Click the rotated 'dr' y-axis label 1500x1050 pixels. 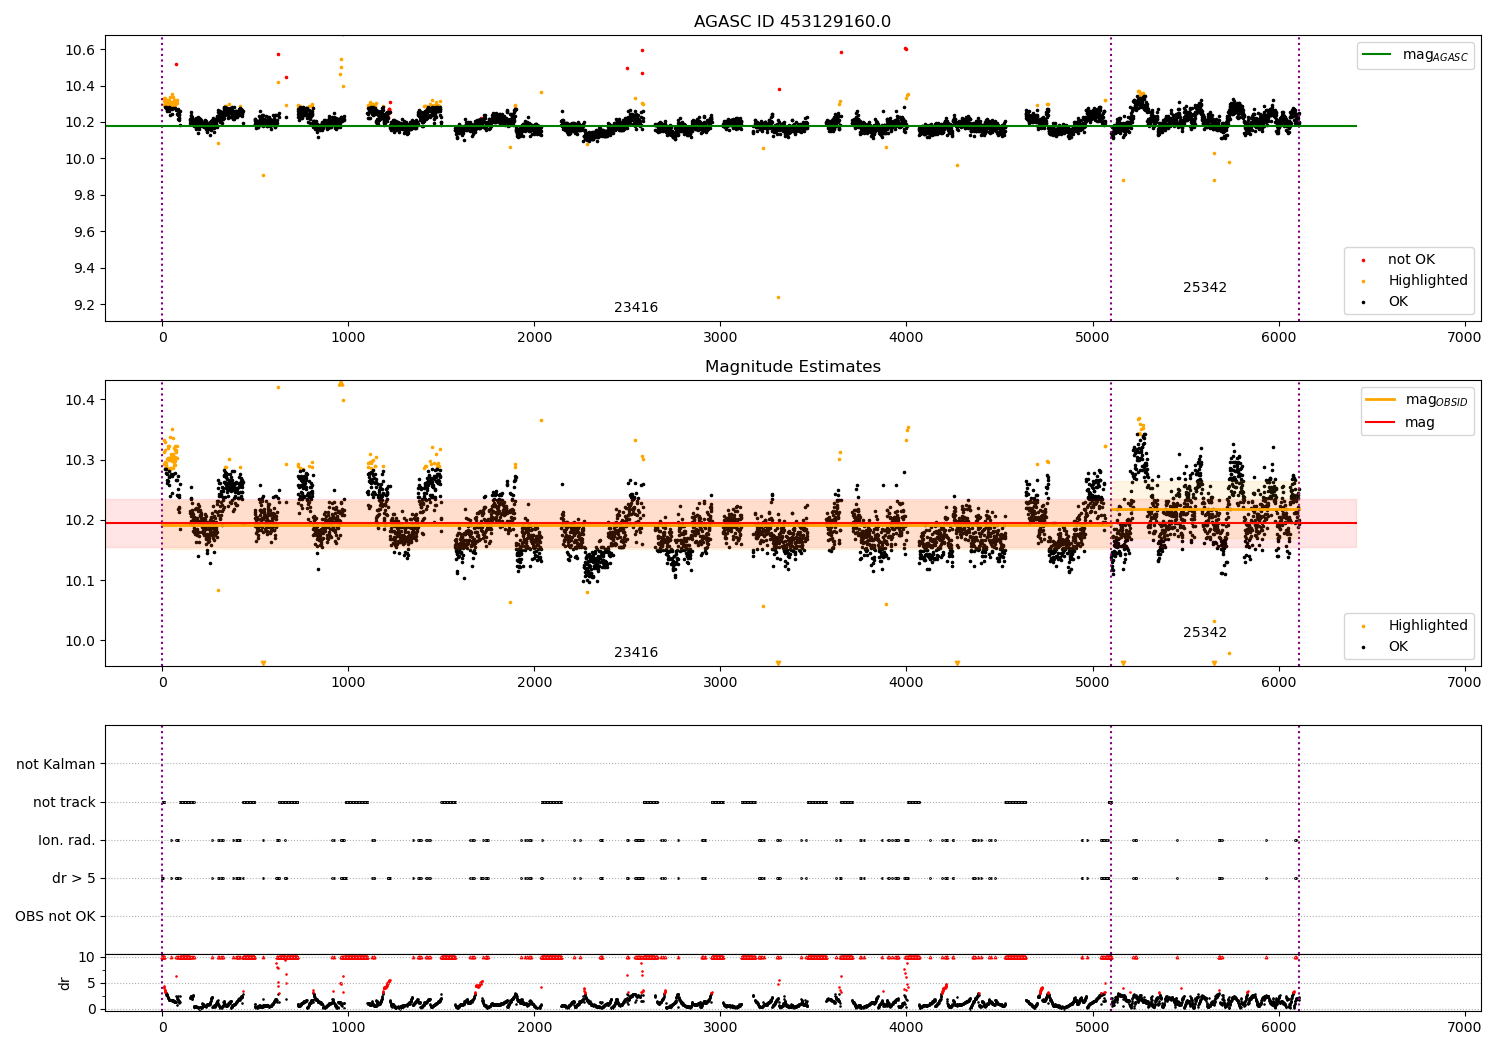point(65,983)
